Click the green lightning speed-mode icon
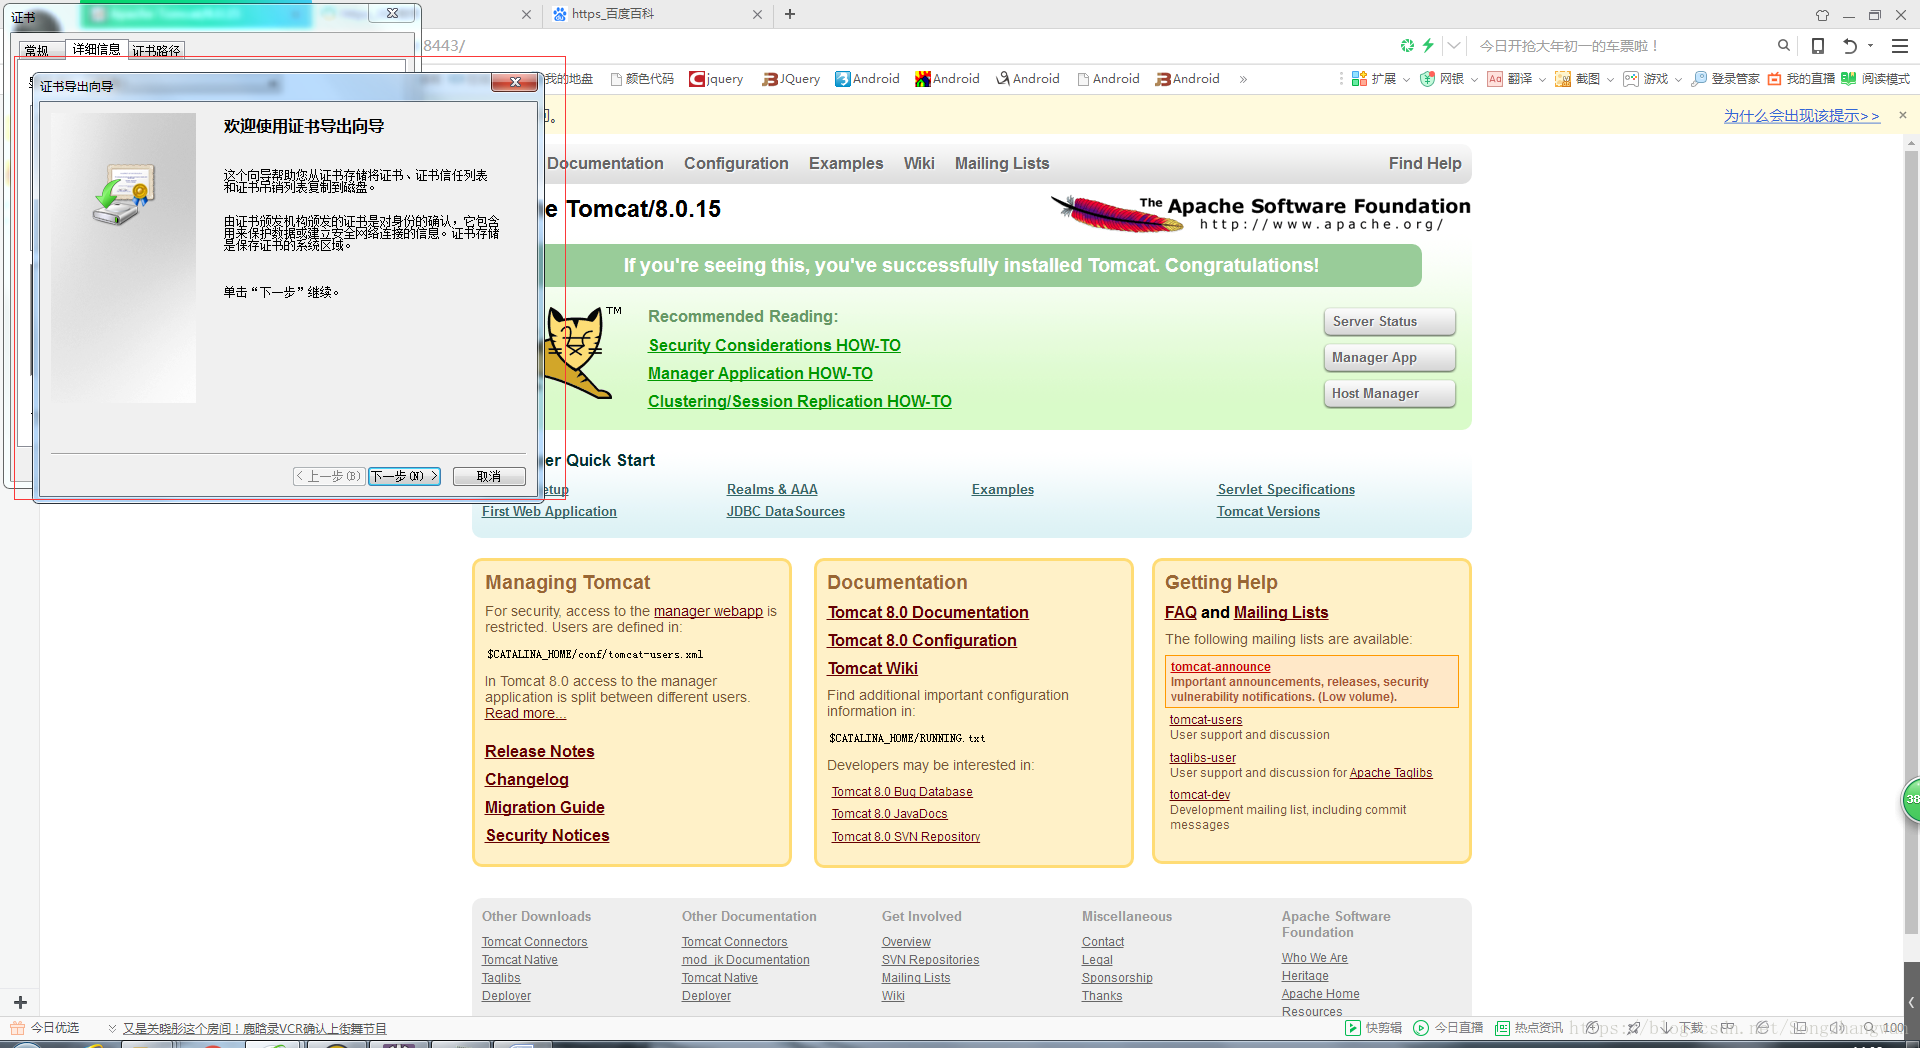The width and height of the screenshot is (1920, 1048). click(1428, 46)
